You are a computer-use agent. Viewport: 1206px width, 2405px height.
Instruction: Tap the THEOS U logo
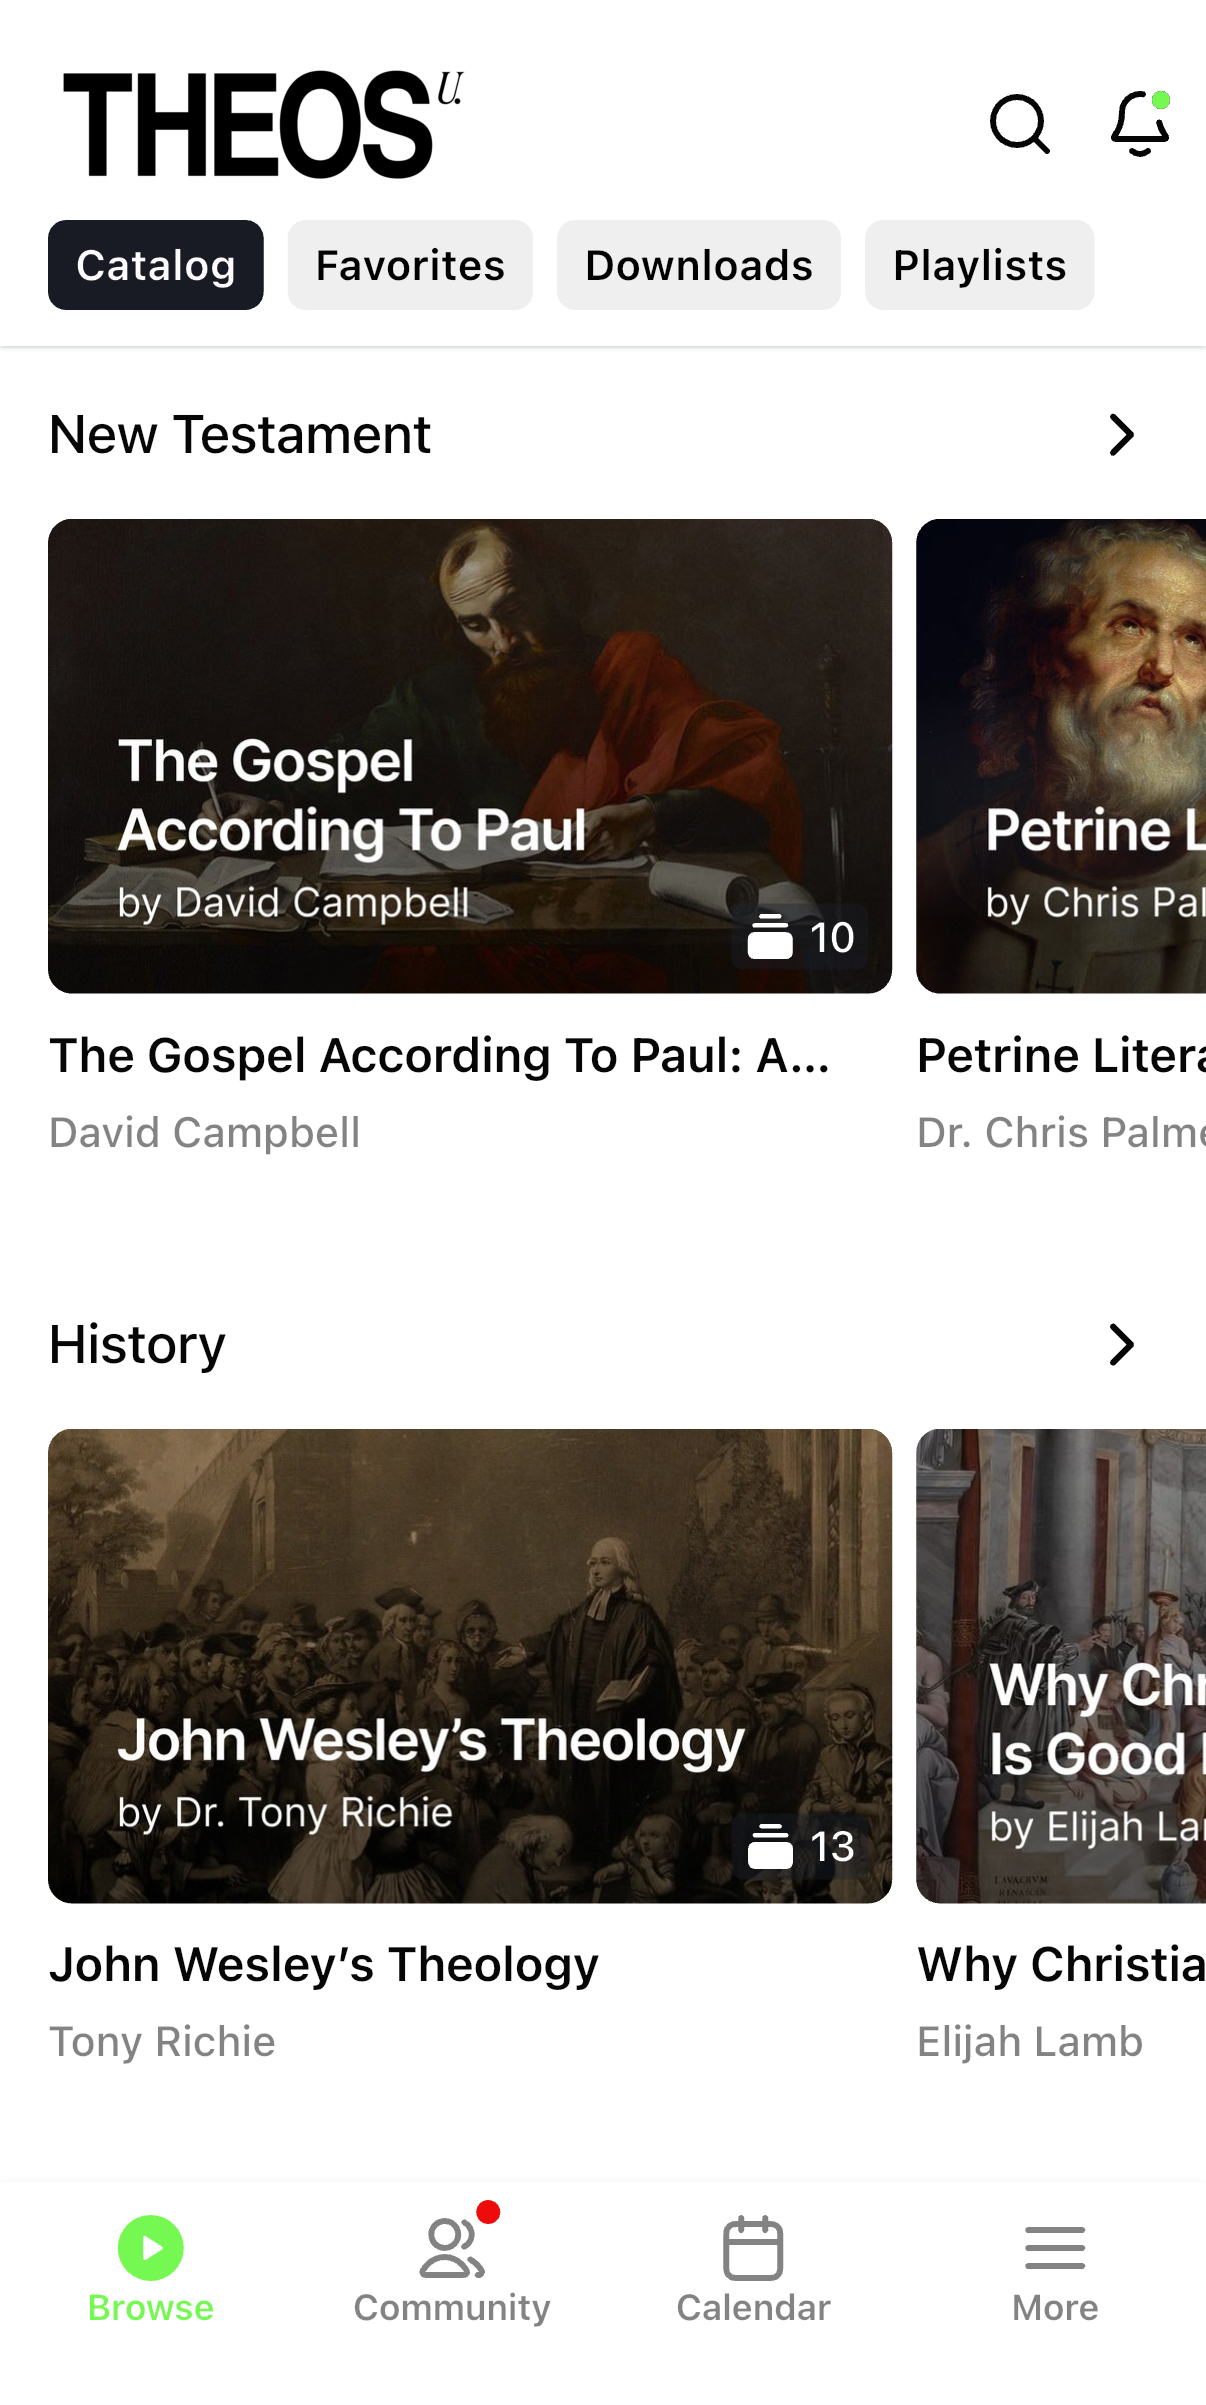(262, 124)
